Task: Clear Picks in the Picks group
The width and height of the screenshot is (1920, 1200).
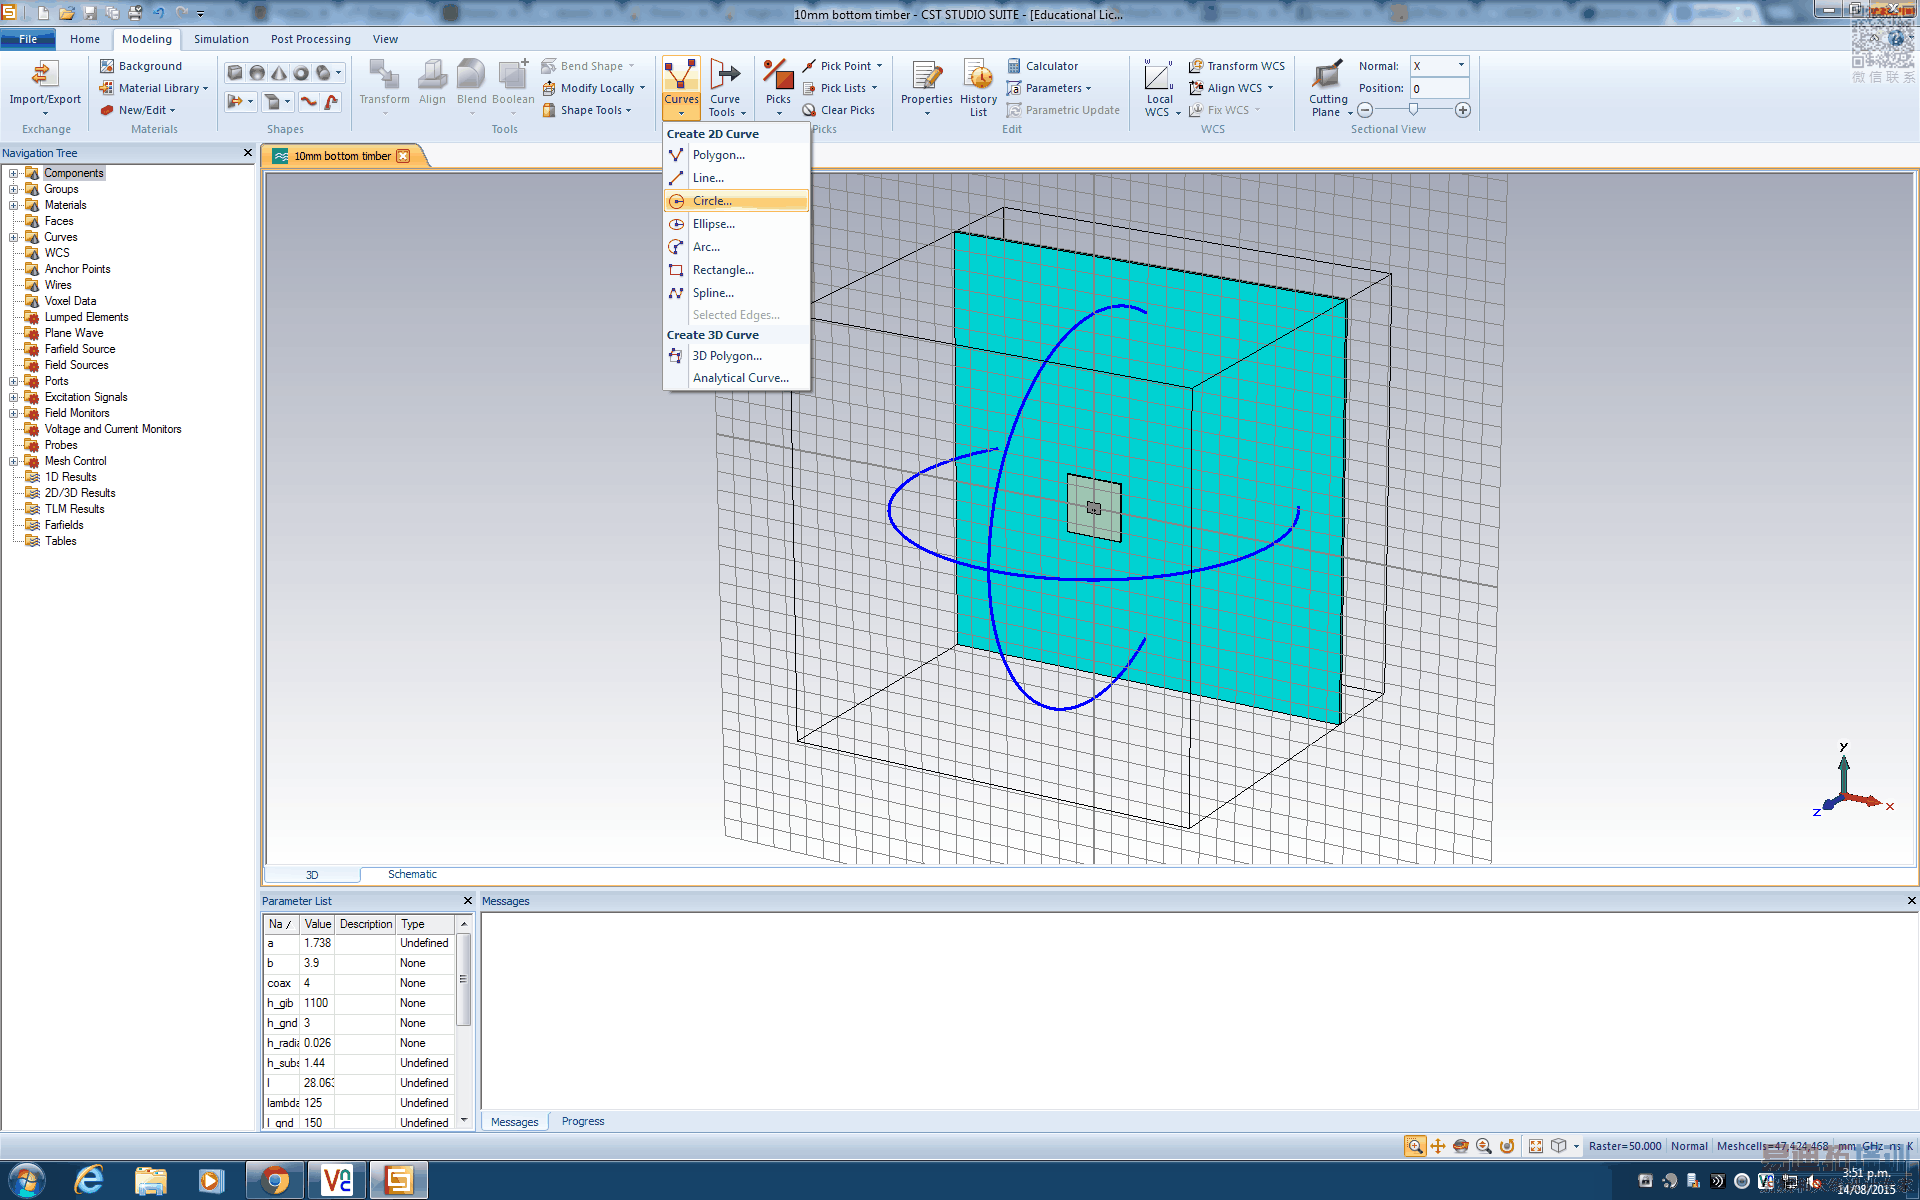Action: point(839,110)
